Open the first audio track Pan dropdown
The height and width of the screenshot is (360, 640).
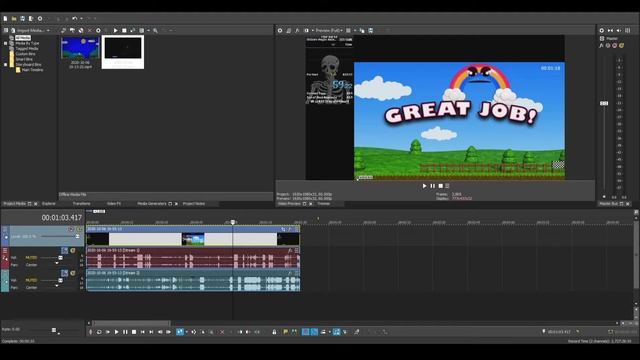[x=57, y=264]
